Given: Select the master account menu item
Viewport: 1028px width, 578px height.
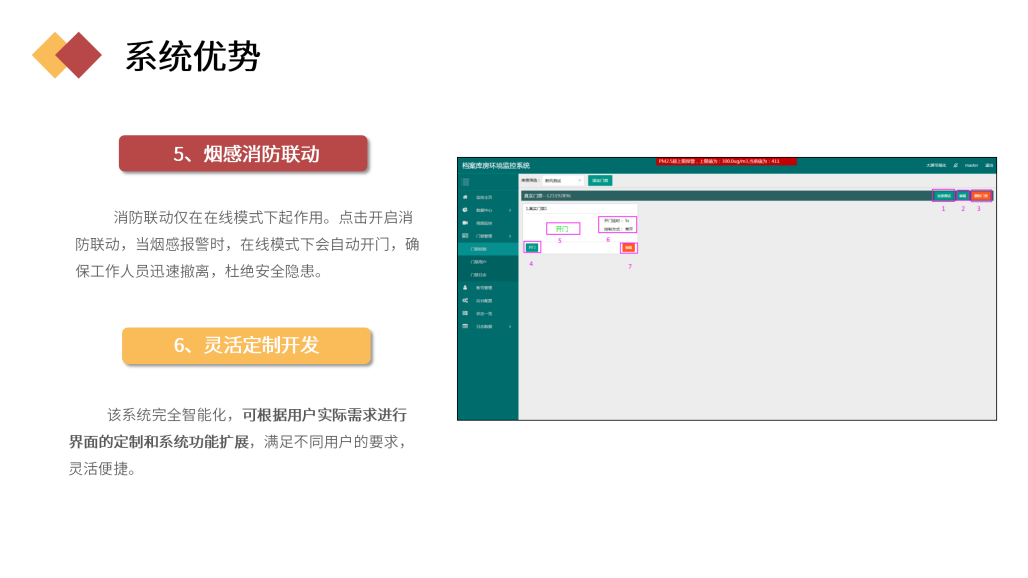Looking at the screenshot, I should [971, 165].
